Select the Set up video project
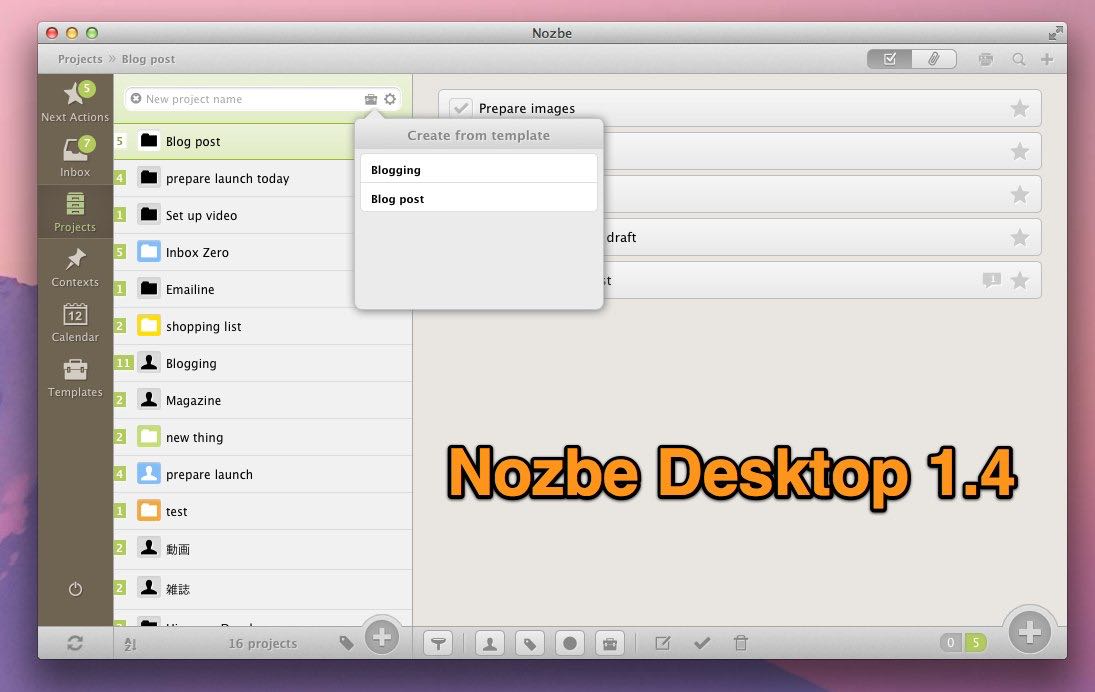Viewport: 1095px width, 692px height. coord(234,215)
